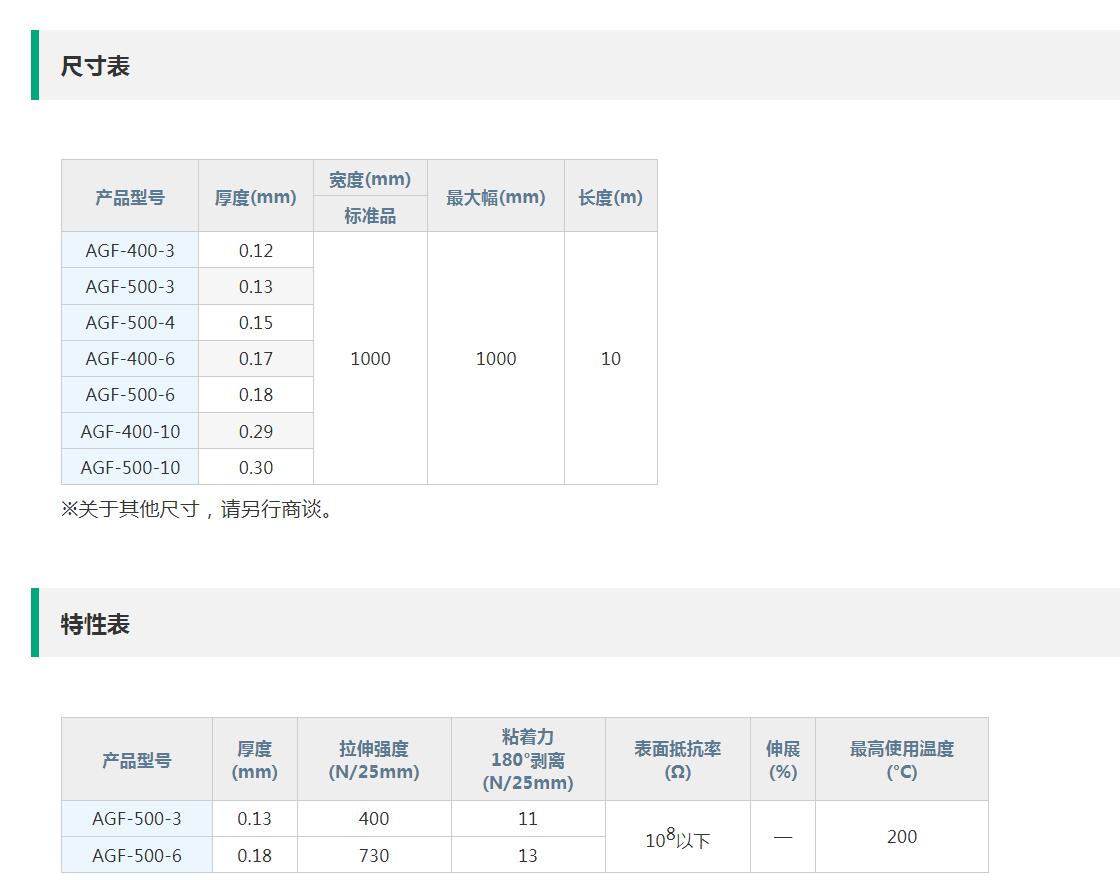
Task: Select the AGF-400-10 model cell
Action: point(130,431)
